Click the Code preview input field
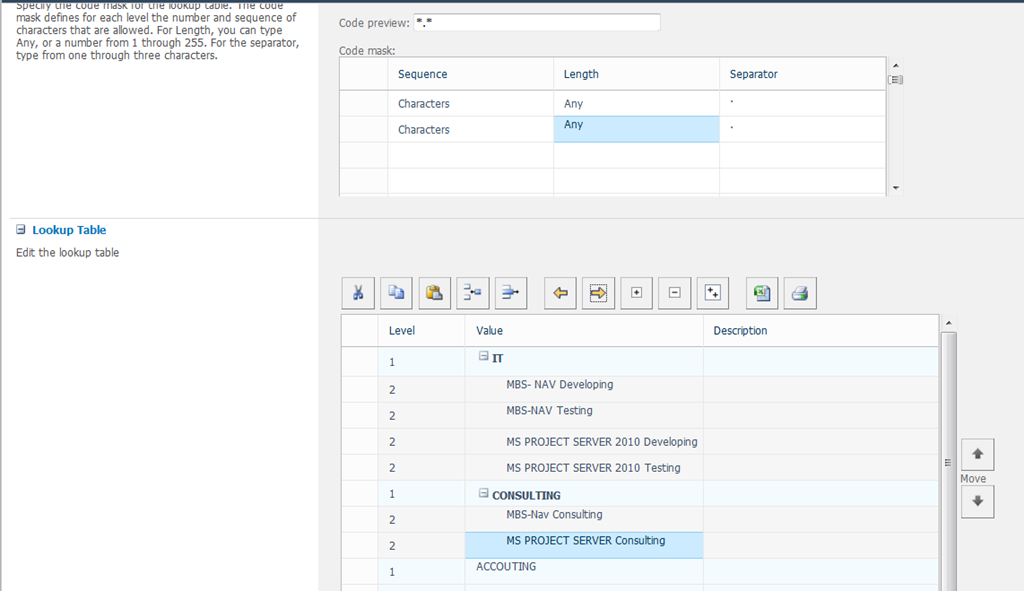Image resolution: width=1024 pixels, height=591 pixels. 536,23
